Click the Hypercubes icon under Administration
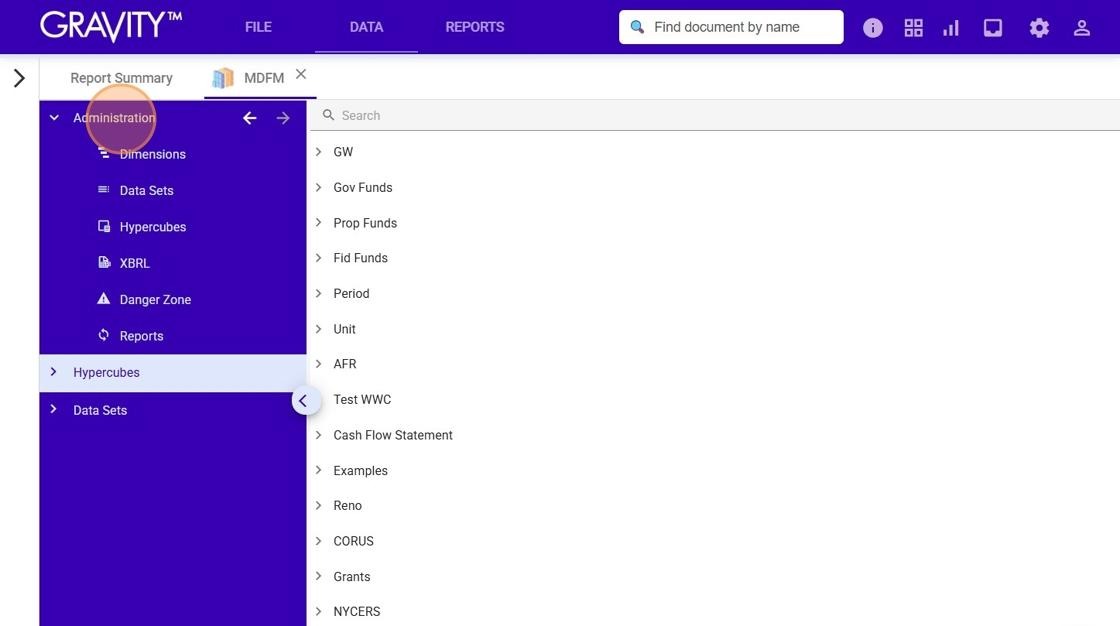The image size is (1120, 626). [x=104, y=226]
